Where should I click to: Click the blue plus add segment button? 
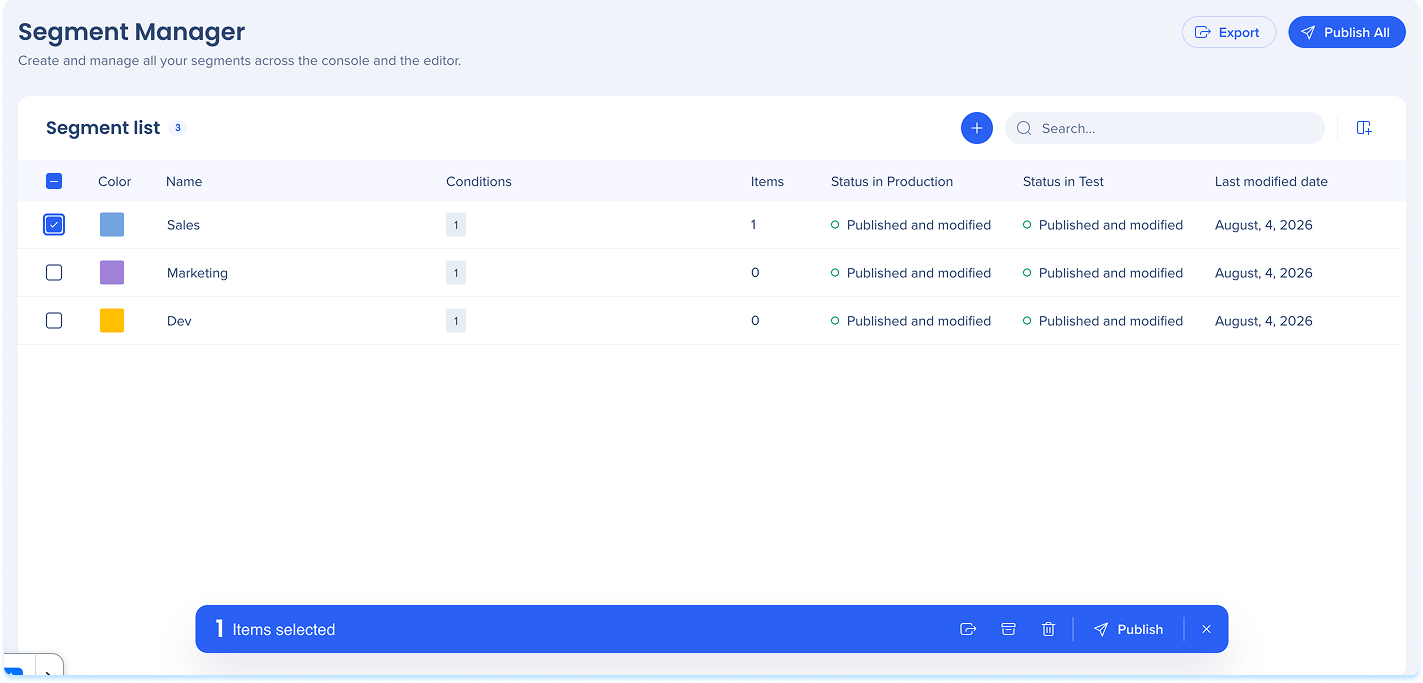click(977, 128)
